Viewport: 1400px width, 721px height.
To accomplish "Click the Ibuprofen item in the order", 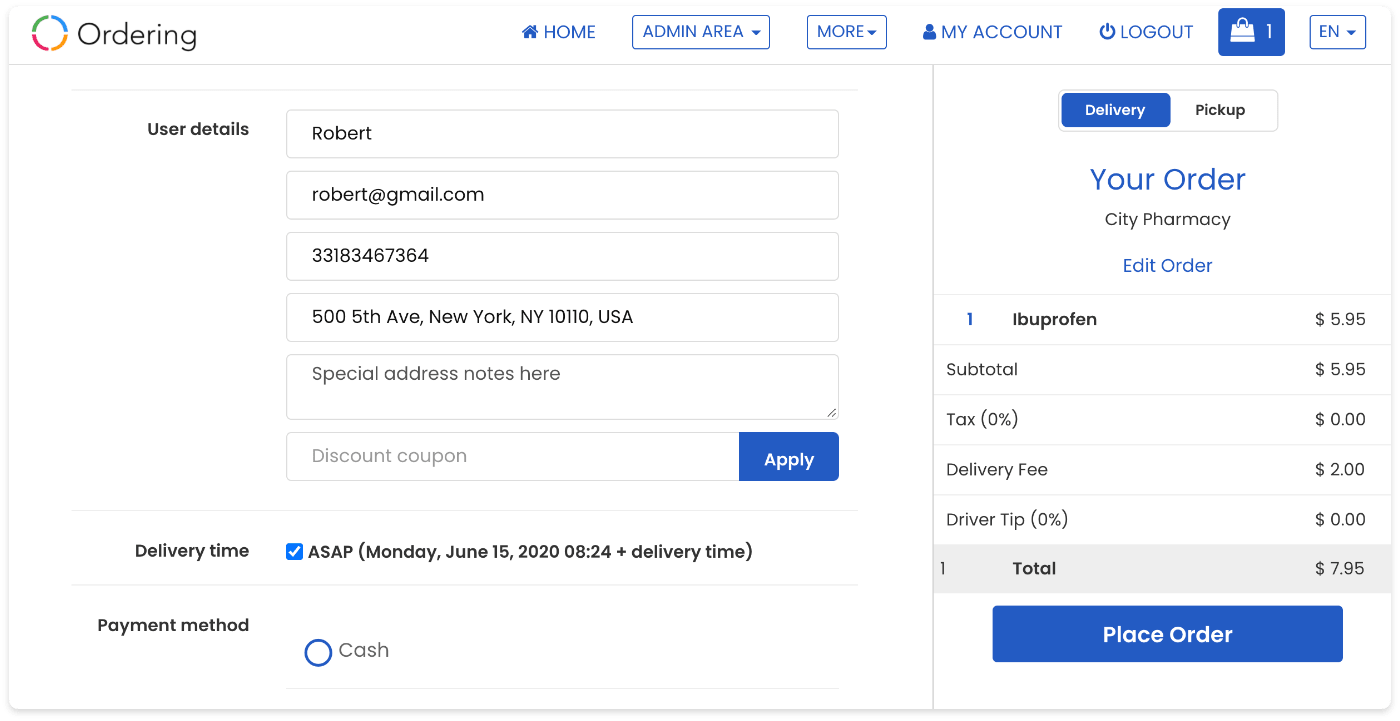I will click(1054, 320).
